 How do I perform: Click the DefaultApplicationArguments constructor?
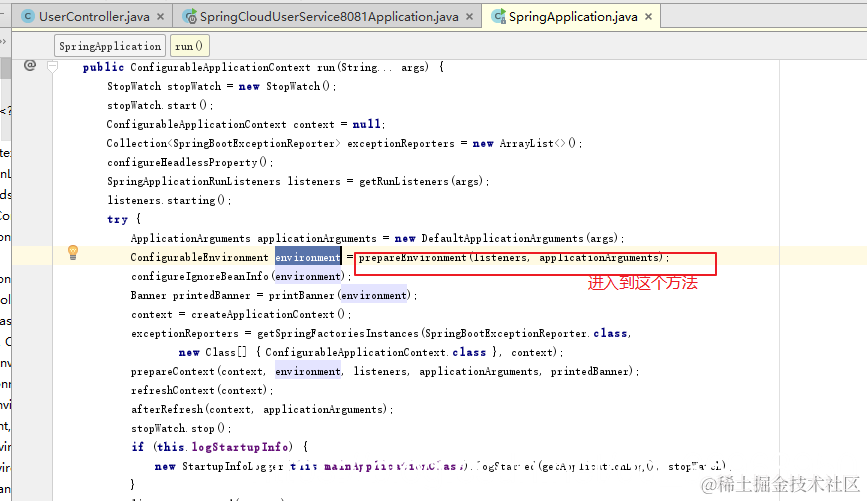click(x=503, y=238)
